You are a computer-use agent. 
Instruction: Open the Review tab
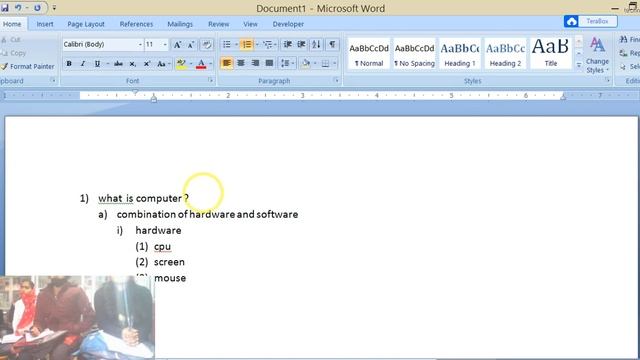coord(219,24)
